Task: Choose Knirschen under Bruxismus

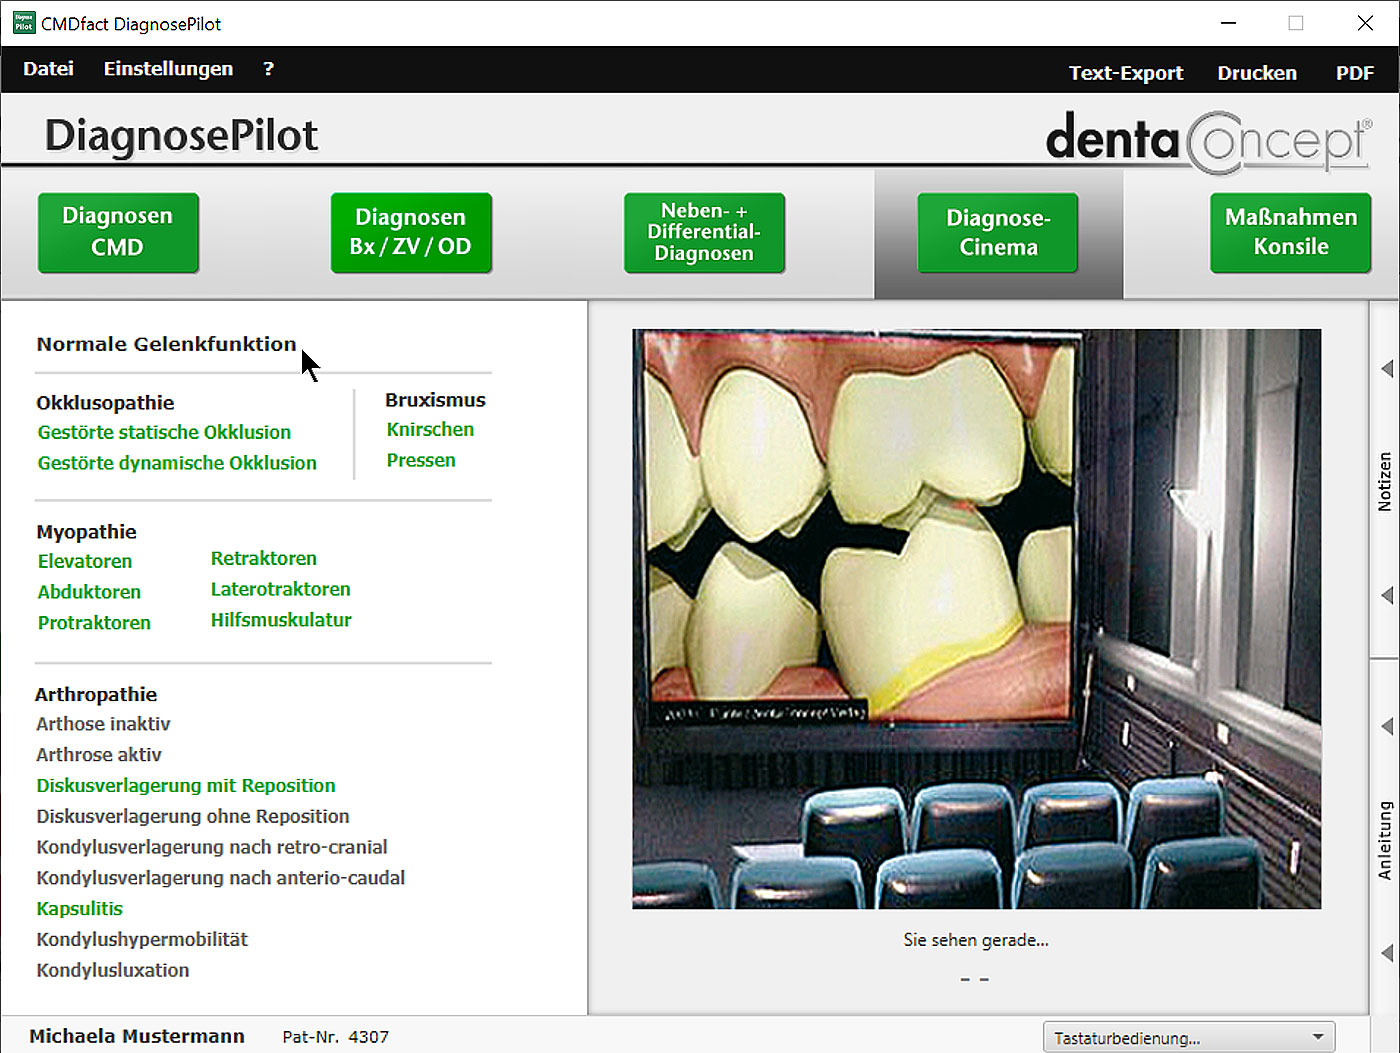Action: pos(430,429)
